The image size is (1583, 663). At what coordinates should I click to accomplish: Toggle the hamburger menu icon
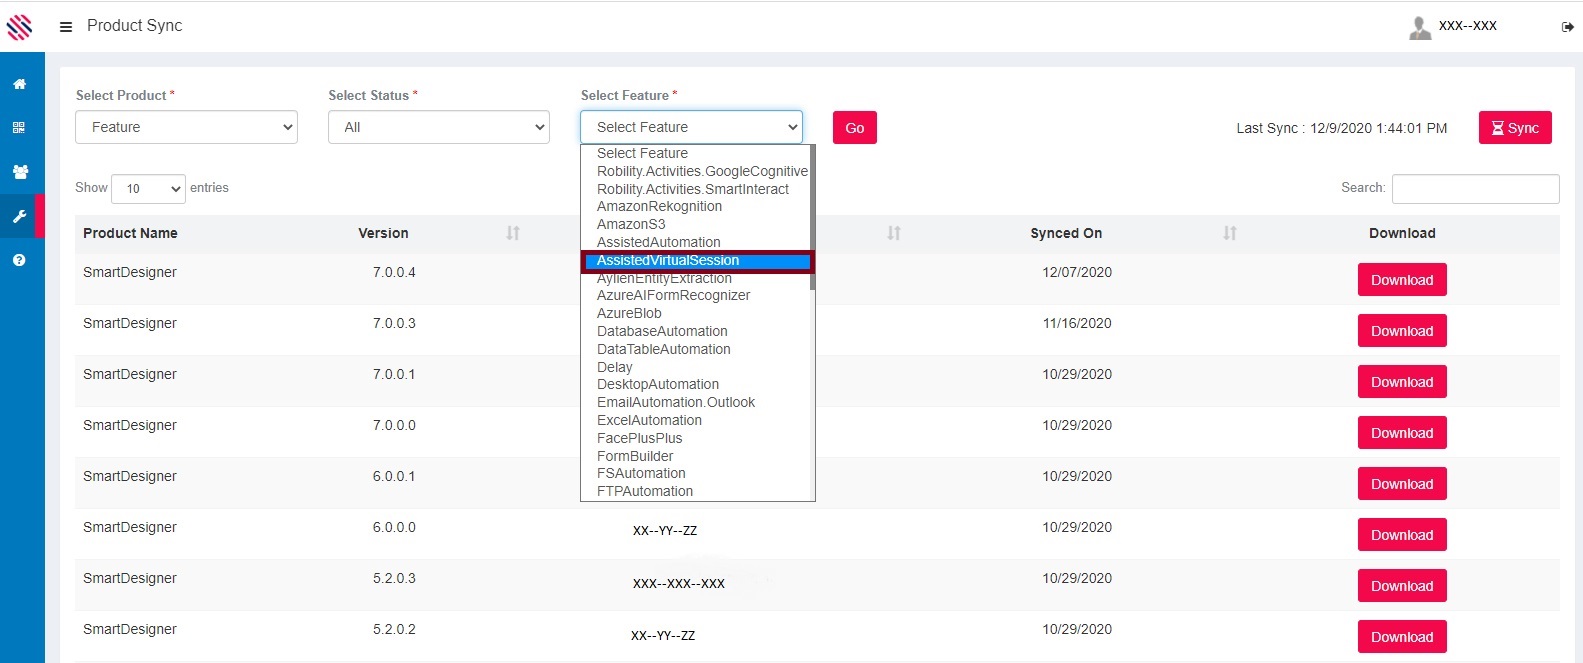66,27
